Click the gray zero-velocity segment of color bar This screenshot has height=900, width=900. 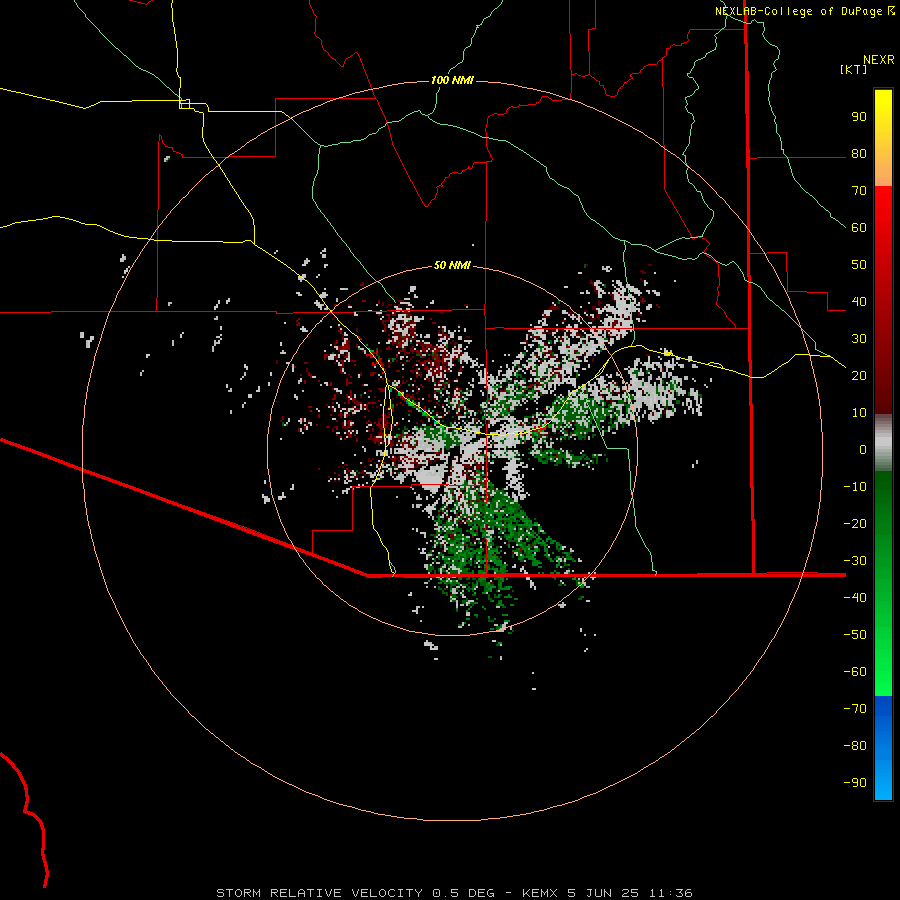[x=883, y=443]
